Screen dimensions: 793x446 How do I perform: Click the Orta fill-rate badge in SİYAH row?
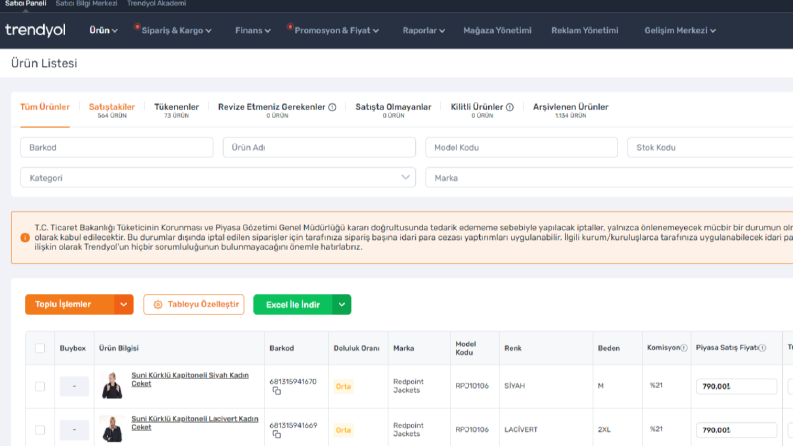point(343,386)
